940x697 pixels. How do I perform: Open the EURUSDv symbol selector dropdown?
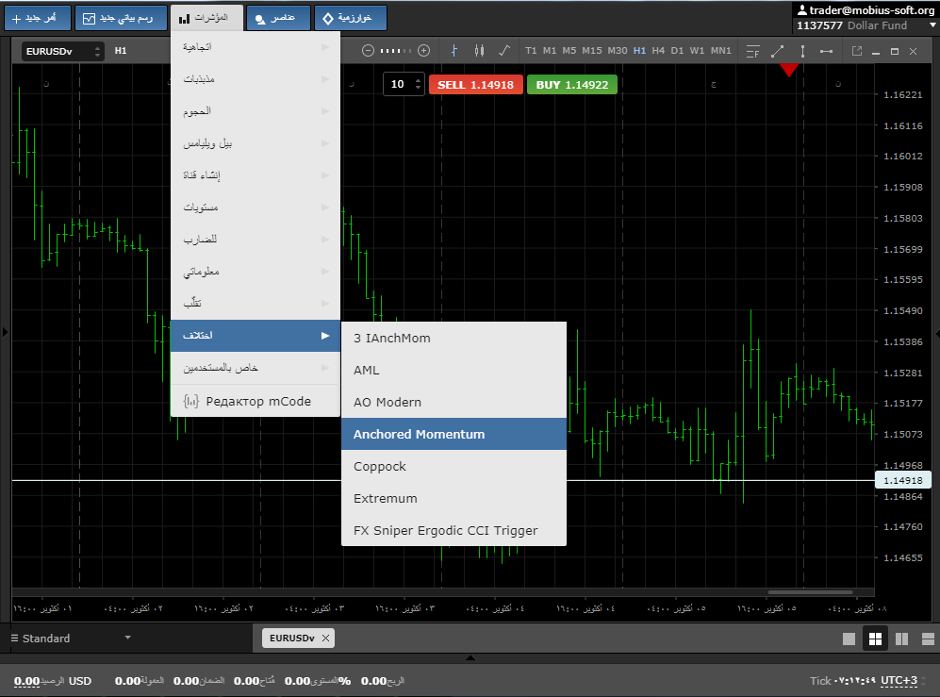pyautogui.click(x=63, y=52)
